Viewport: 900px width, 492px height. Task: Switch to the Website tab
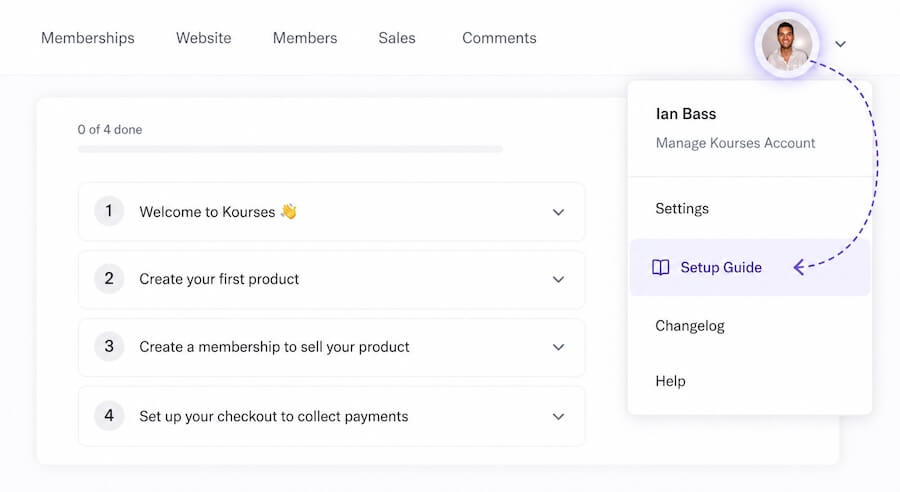204,38
